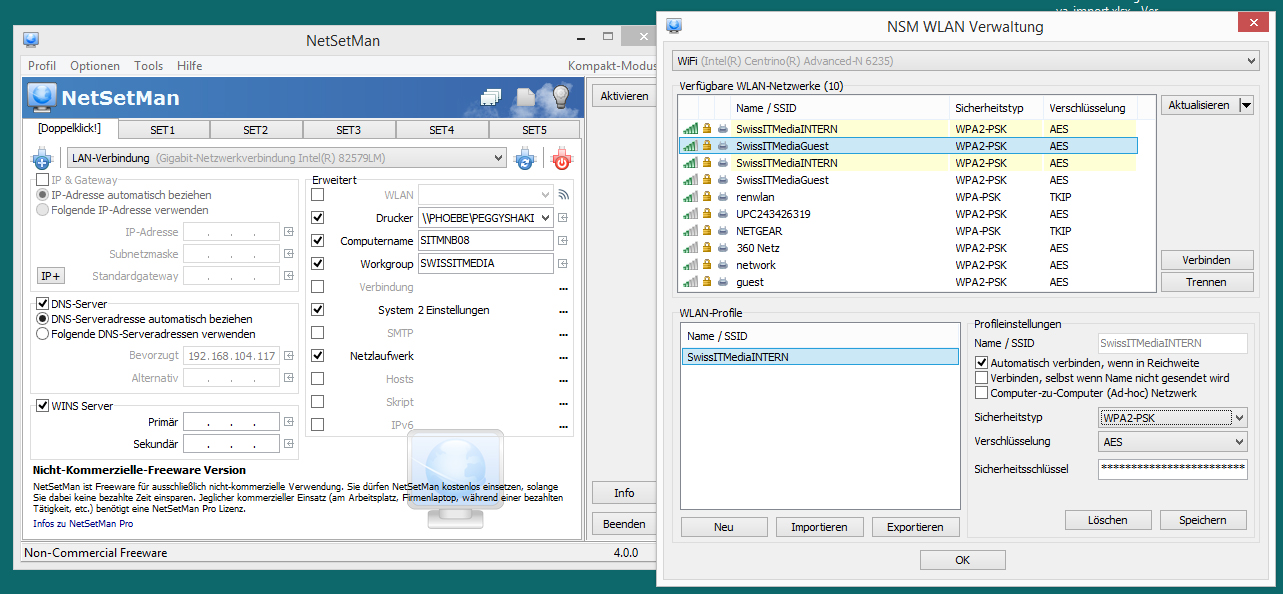Viewport: 1283px width, 594px height.
Task: Uncheck the WINS Server checkbox
Action: coord(43,406)
